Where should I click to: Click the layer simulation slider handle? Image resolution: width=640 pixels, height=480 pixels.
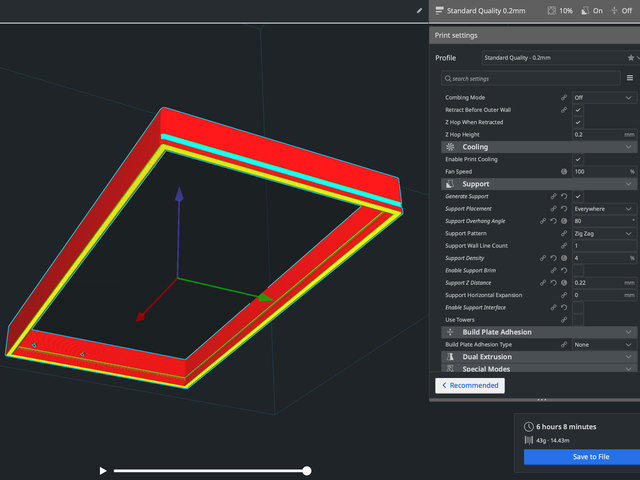point(307,470)
